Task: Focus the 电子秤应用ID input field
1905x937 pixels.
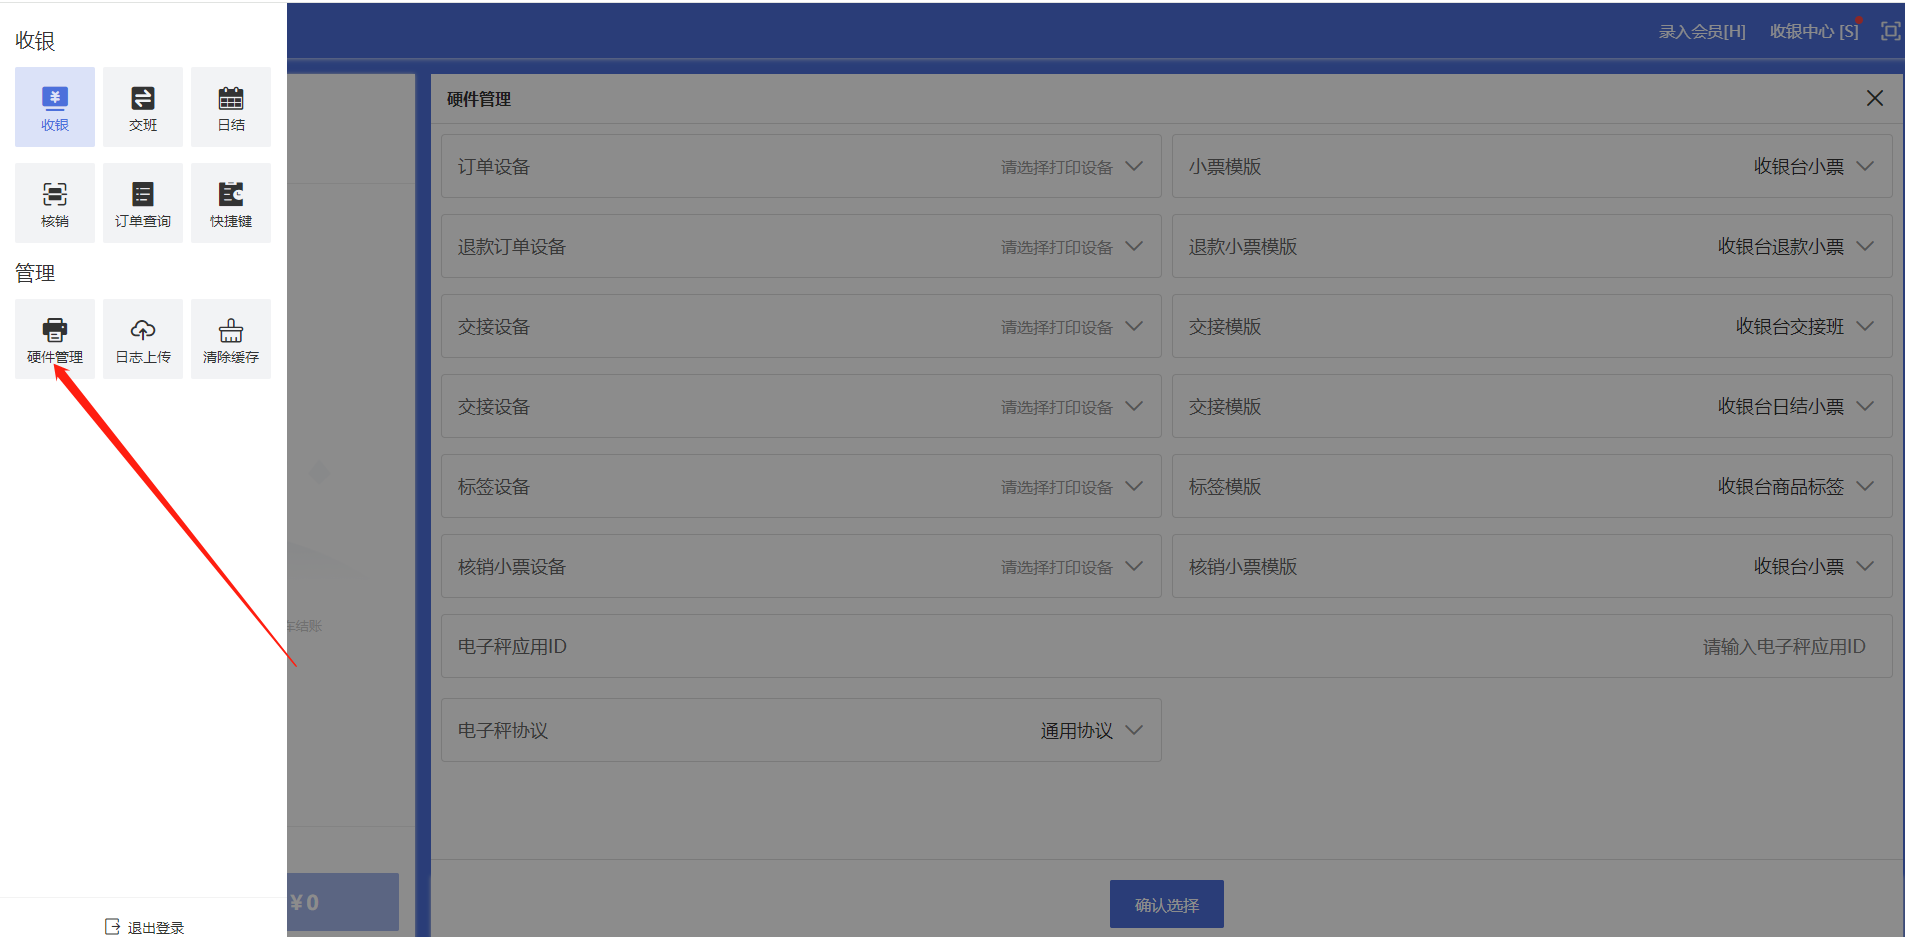Action: (x=1166, y=646)
